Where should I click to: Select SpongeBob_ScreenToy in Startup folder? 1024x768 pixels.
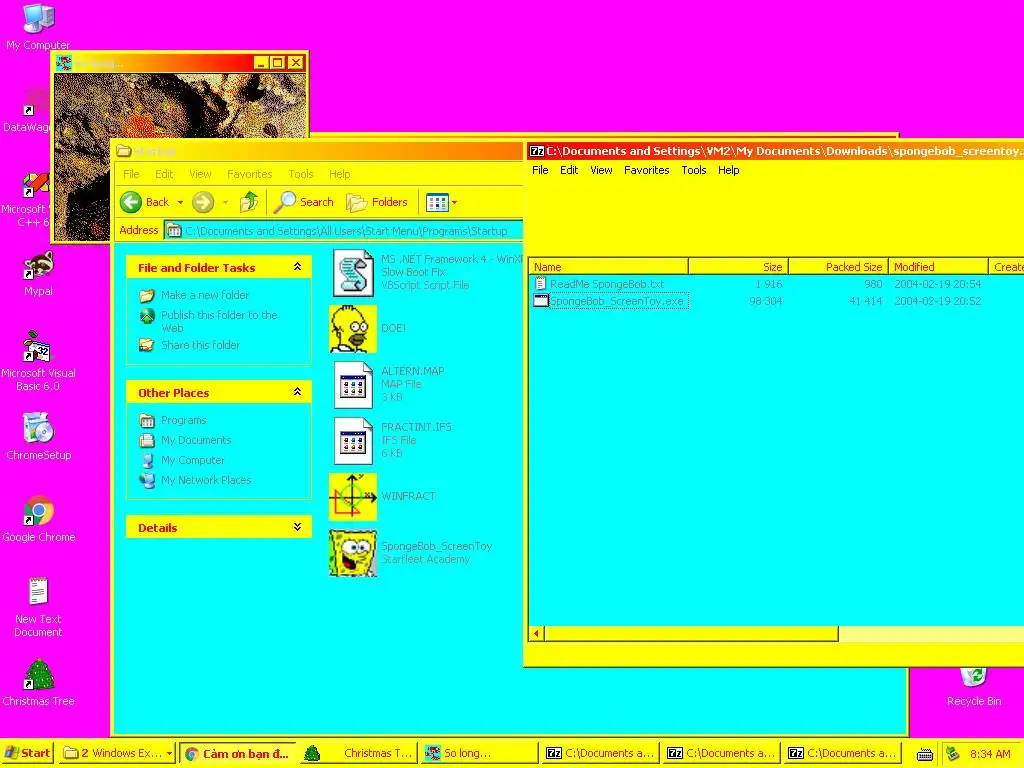coord(353,552)
